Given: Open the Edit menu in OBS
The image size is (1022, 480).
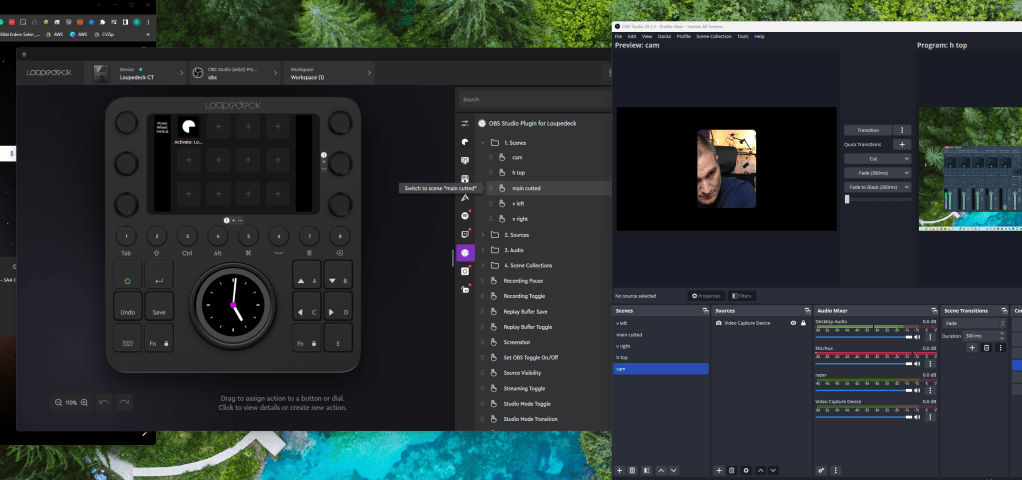Looking at the screenshot, I should (x=632, y=37).
